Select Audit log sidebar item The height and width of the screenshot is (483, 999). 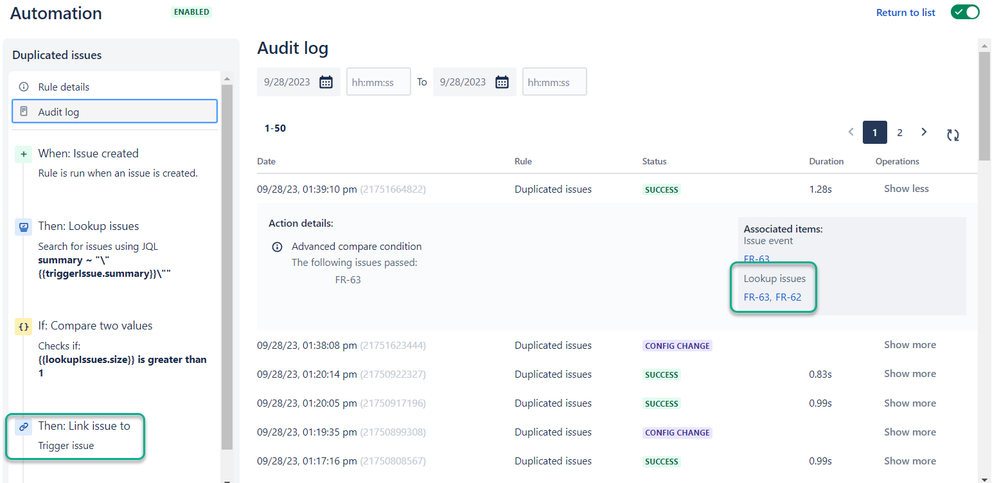pos(115,112)
